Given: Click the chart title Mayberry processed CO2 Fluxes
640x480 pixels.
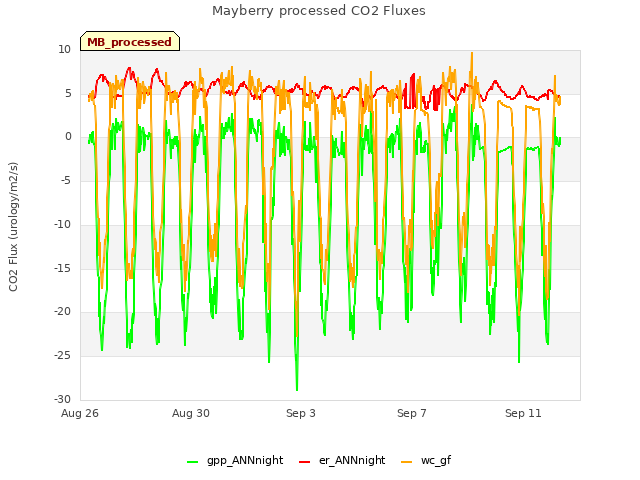Looking at the screenshot, I should pyautogui.click(x=319, y=11).
